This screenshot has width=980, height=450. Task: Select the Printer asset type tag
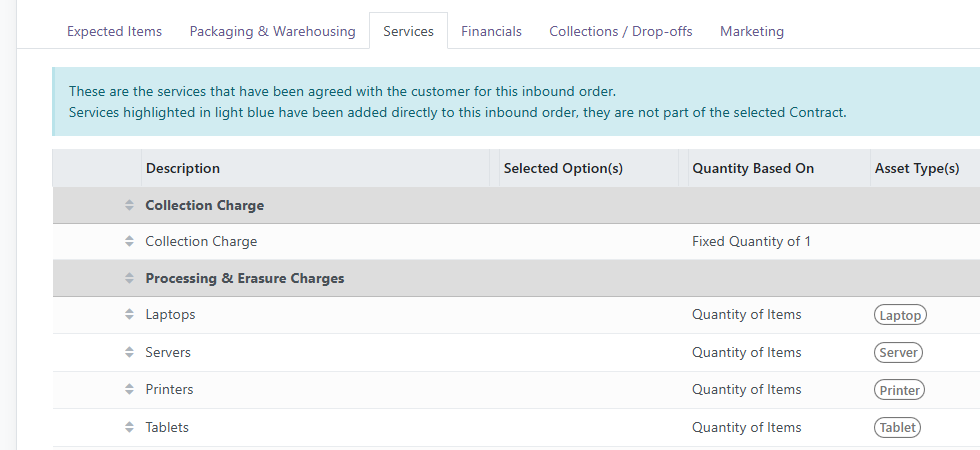(899, 390)
